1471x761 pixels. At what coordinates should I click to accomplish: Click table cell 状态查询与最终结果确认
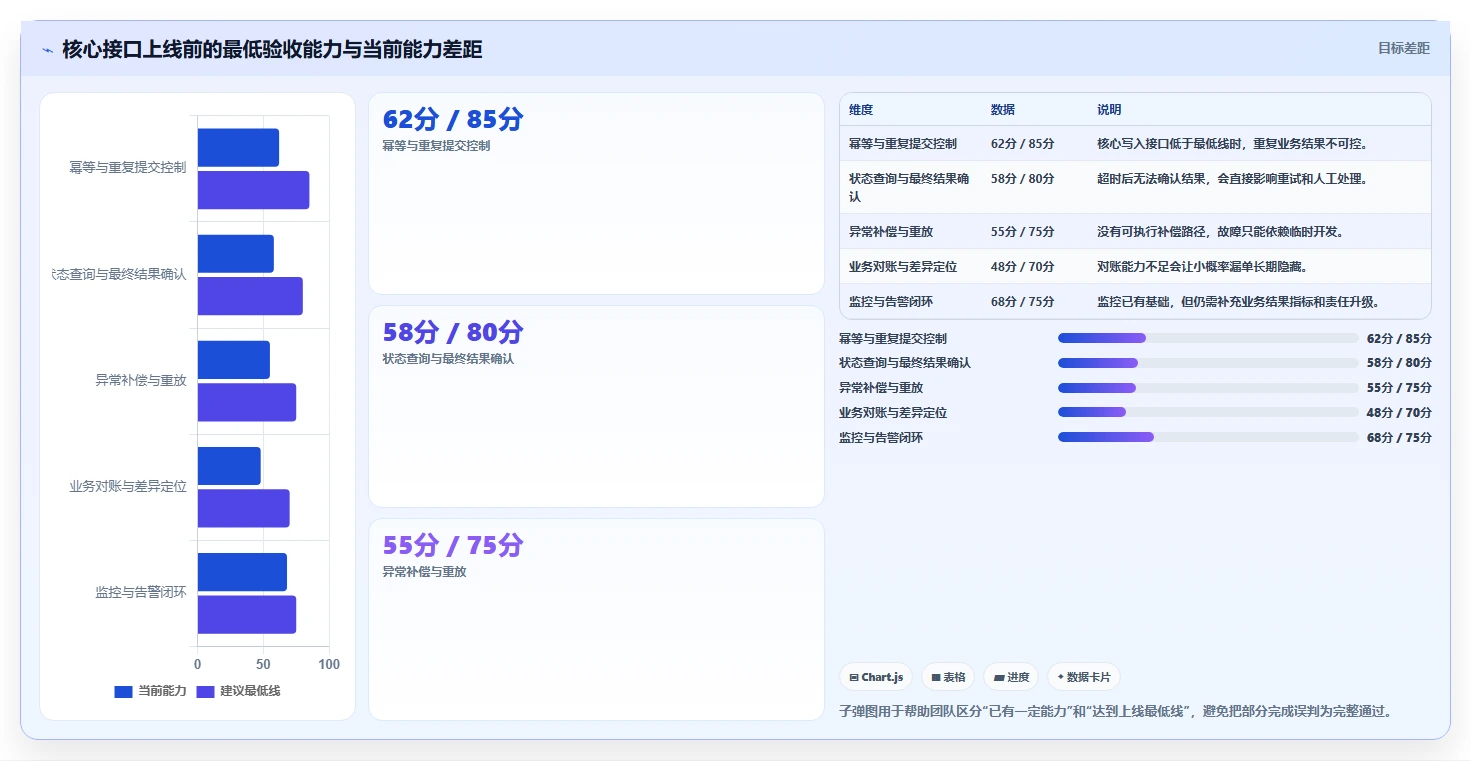909,188
